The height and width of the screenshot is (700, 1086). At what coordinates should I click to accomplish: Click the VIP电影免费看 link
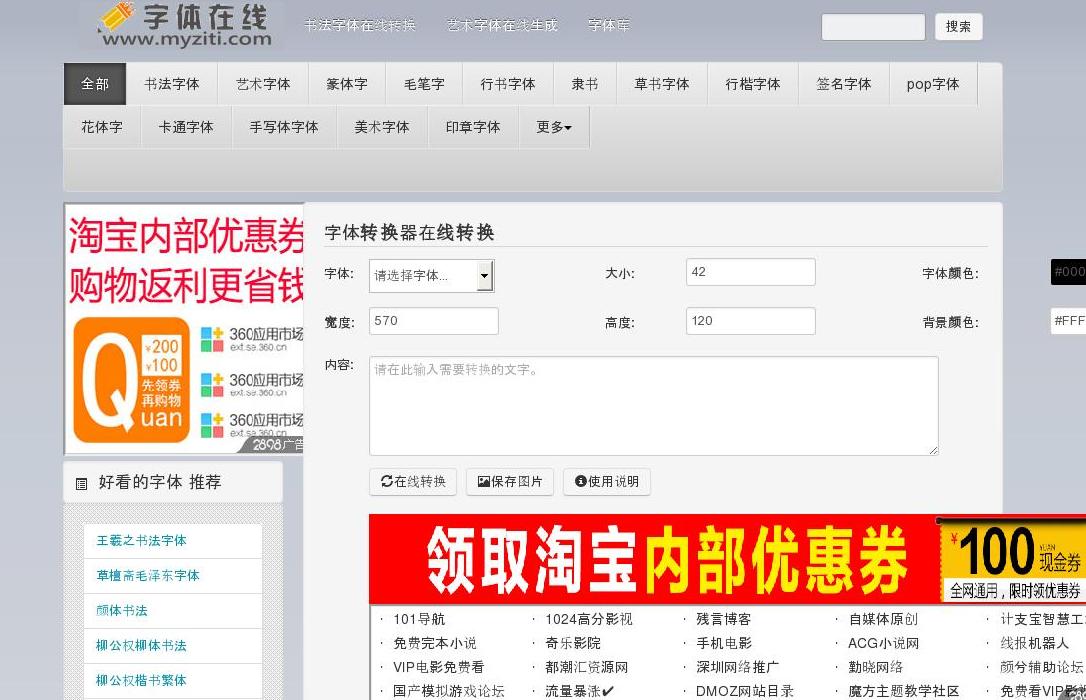pos(438,667)
